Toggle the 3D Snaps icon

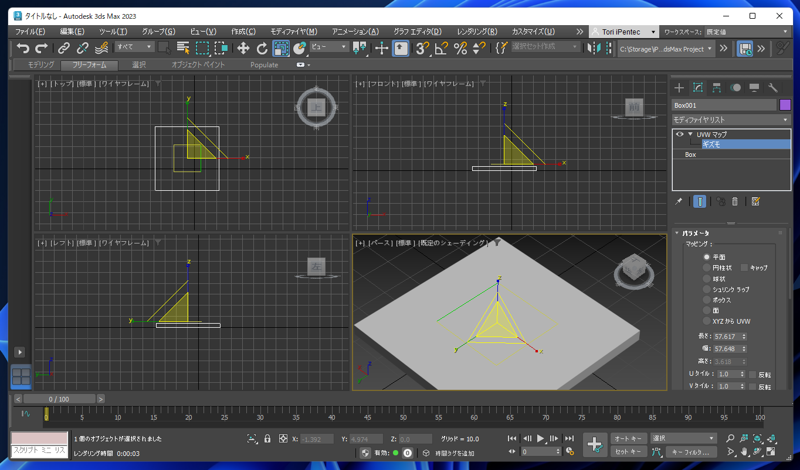point(422,48)
